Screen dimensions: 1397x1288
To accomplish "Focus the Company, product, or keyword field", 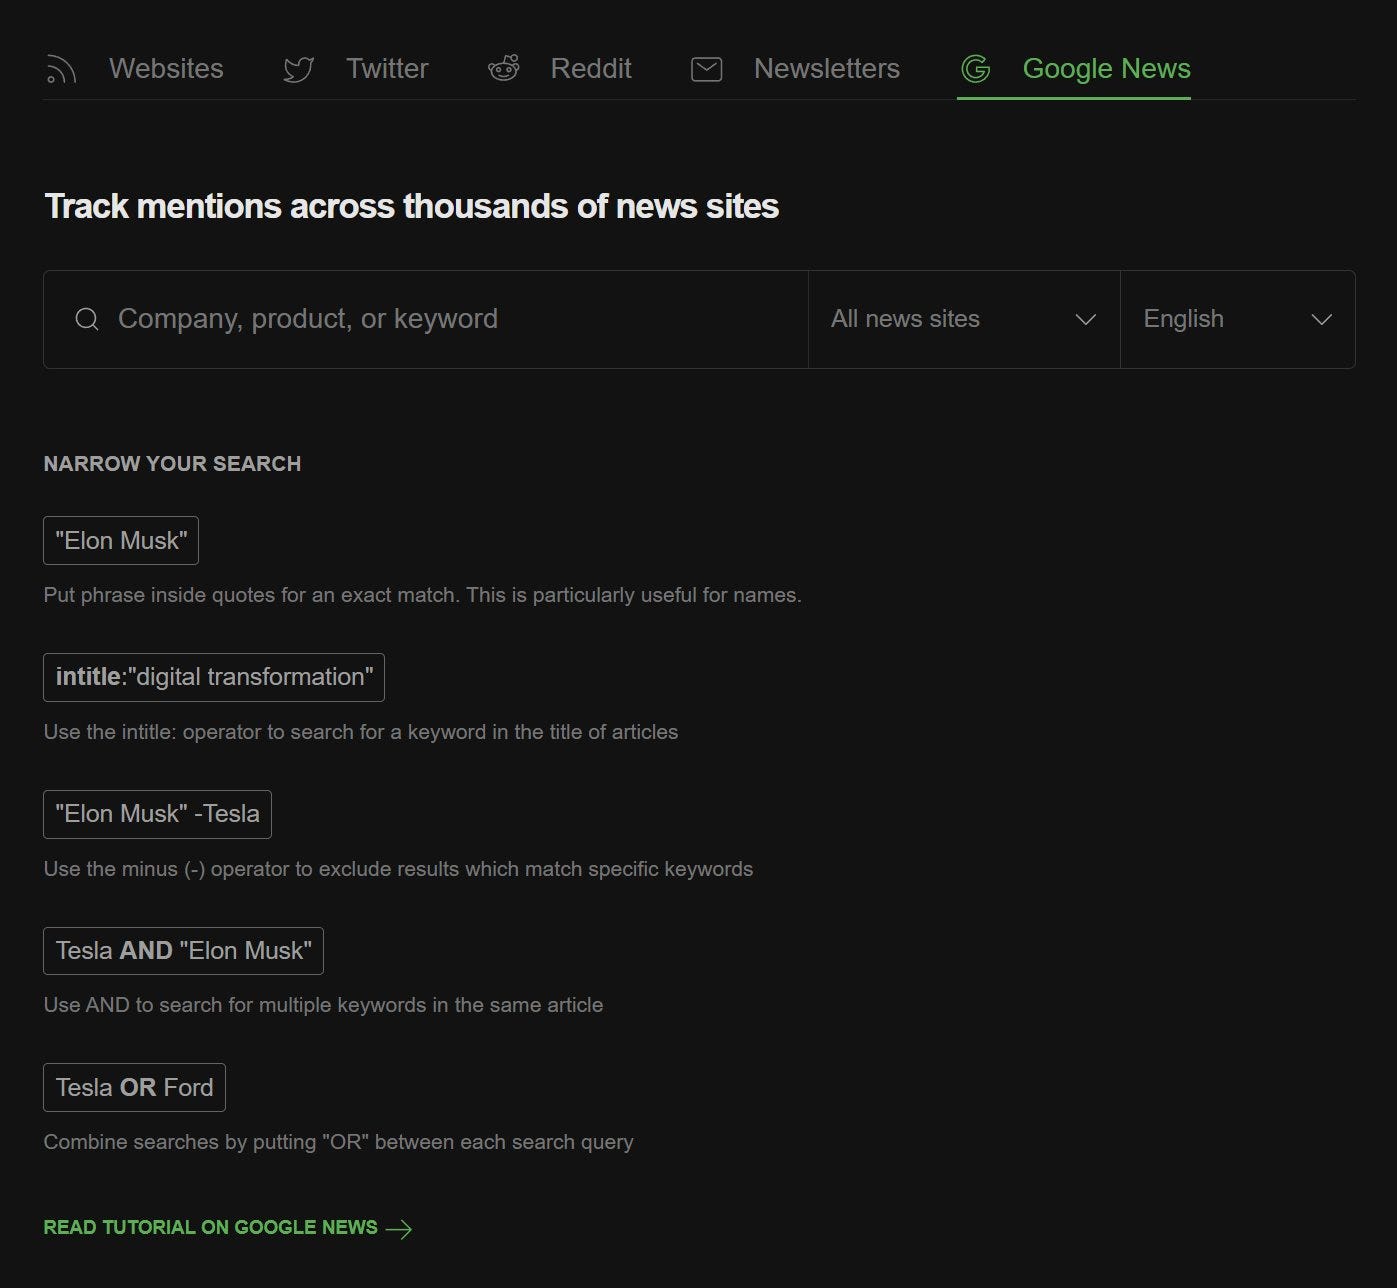I will click(426, 319).
